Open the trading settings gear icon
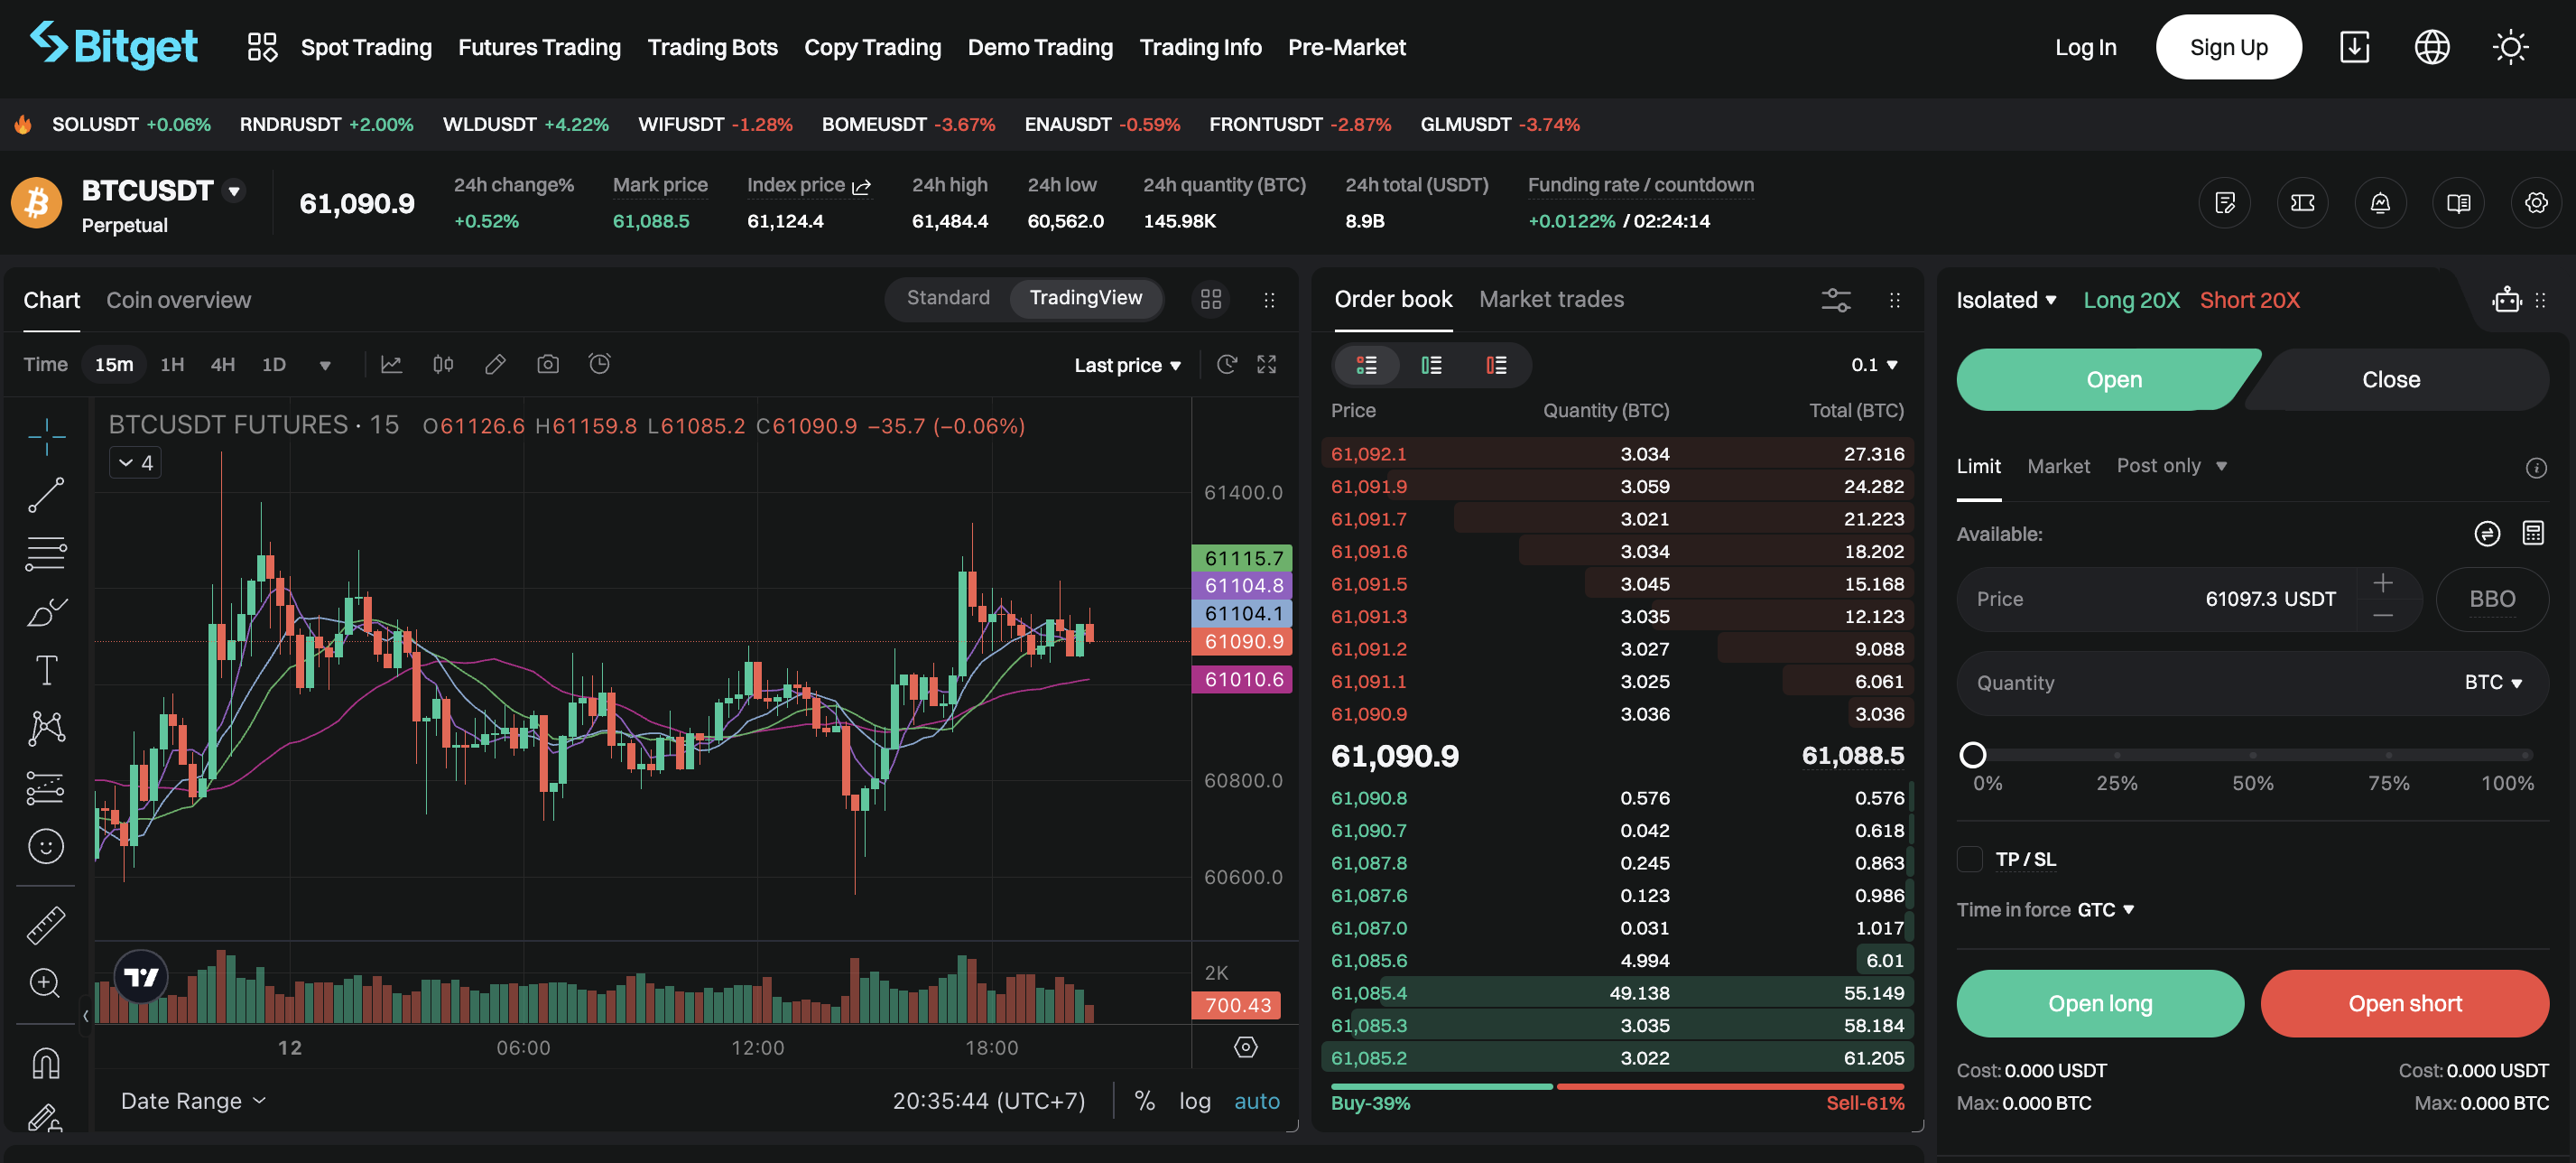2576x1163 pixels. (2537, 203)
